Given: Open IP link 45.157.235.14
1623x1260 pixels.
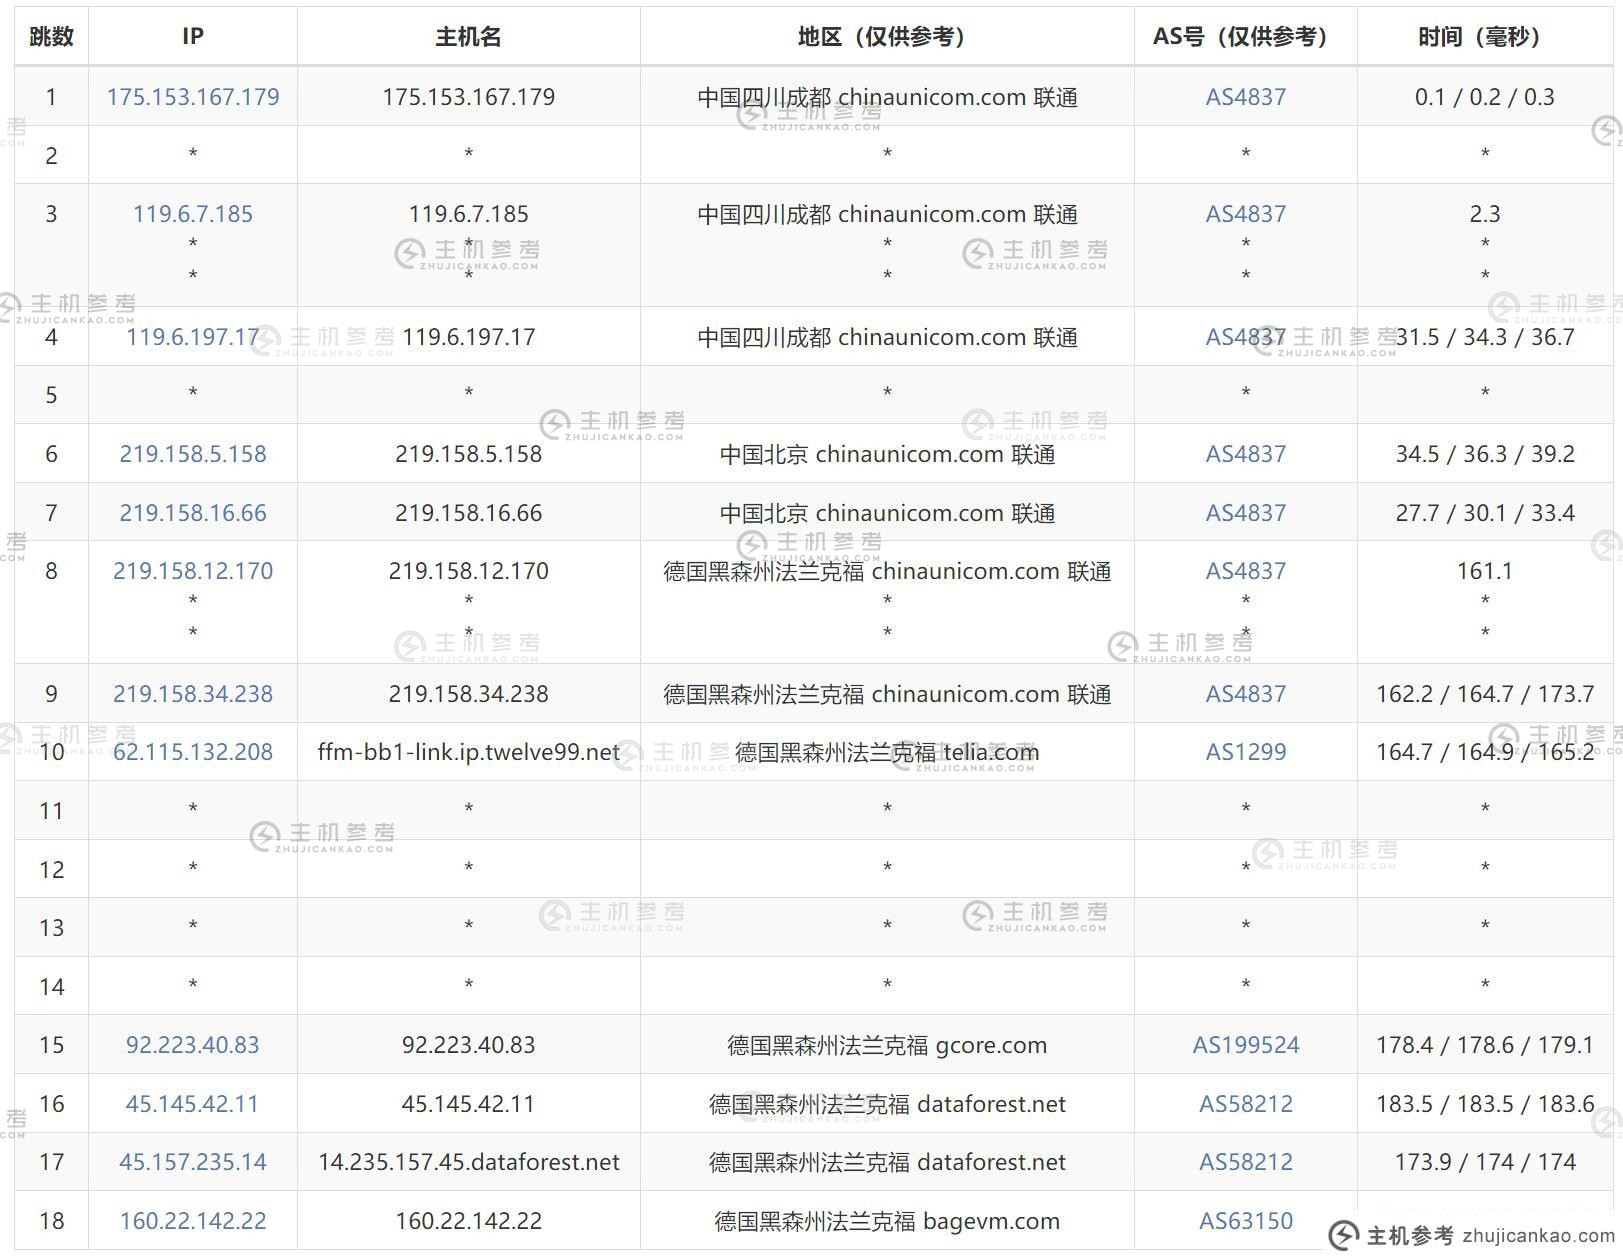Looking at the screenshot, I should coord(193,1162).
